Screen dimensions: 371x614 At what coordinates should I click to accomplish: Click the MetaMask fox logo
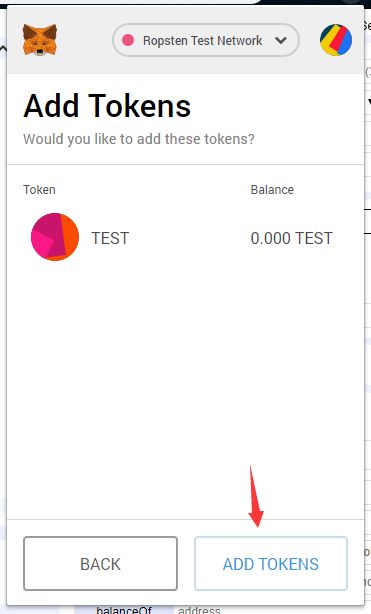click(40, 40)
